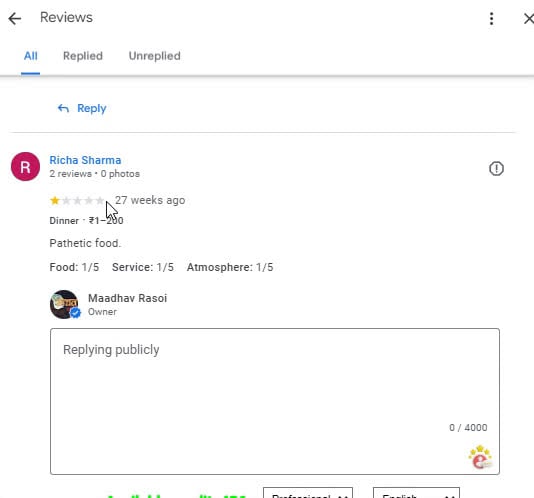534x498 pixels.
Task: Open Richa Sharma's profile link
Action: (x=85, y=160)
